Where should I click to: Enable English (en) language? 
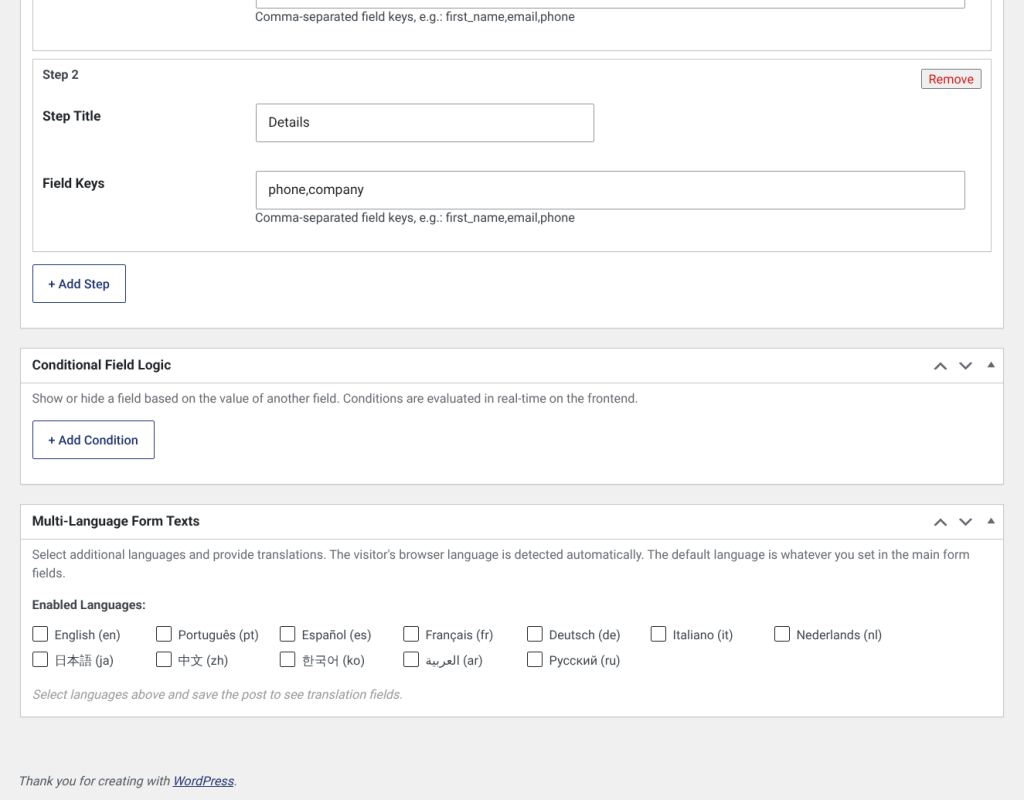click(40, 634)
